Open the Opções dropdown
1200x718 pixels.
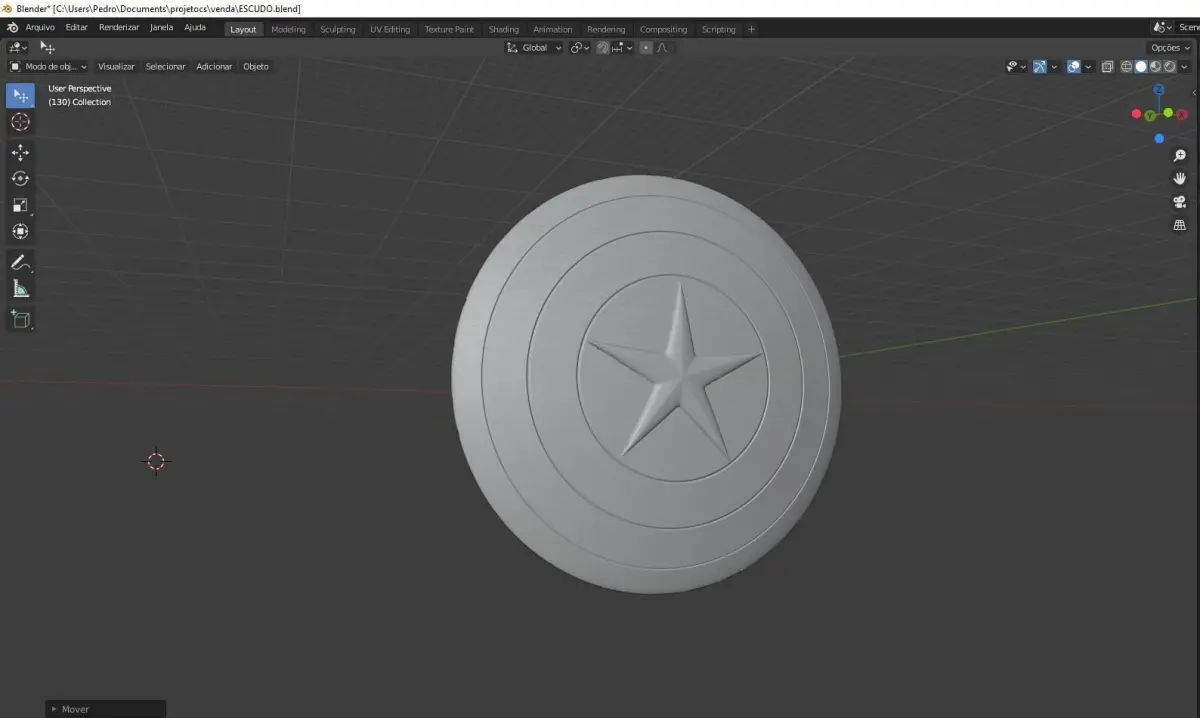coord(1170,47)
